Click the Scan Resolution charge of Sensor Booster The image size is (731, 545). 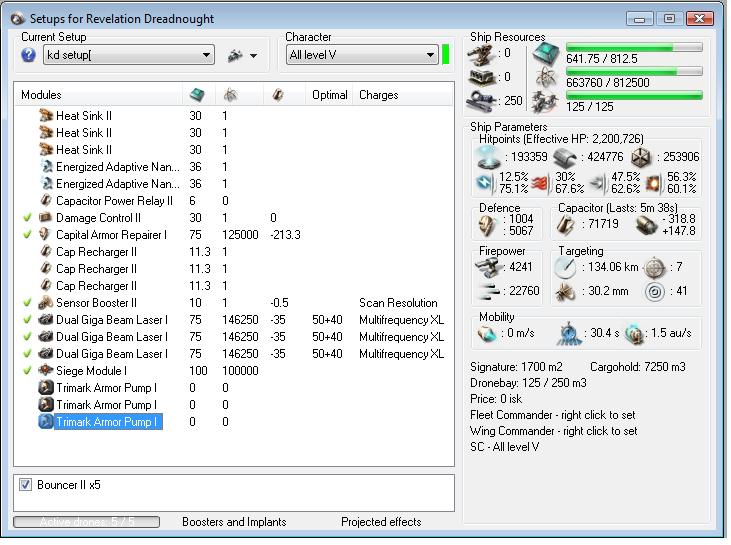tap(398, 303)
